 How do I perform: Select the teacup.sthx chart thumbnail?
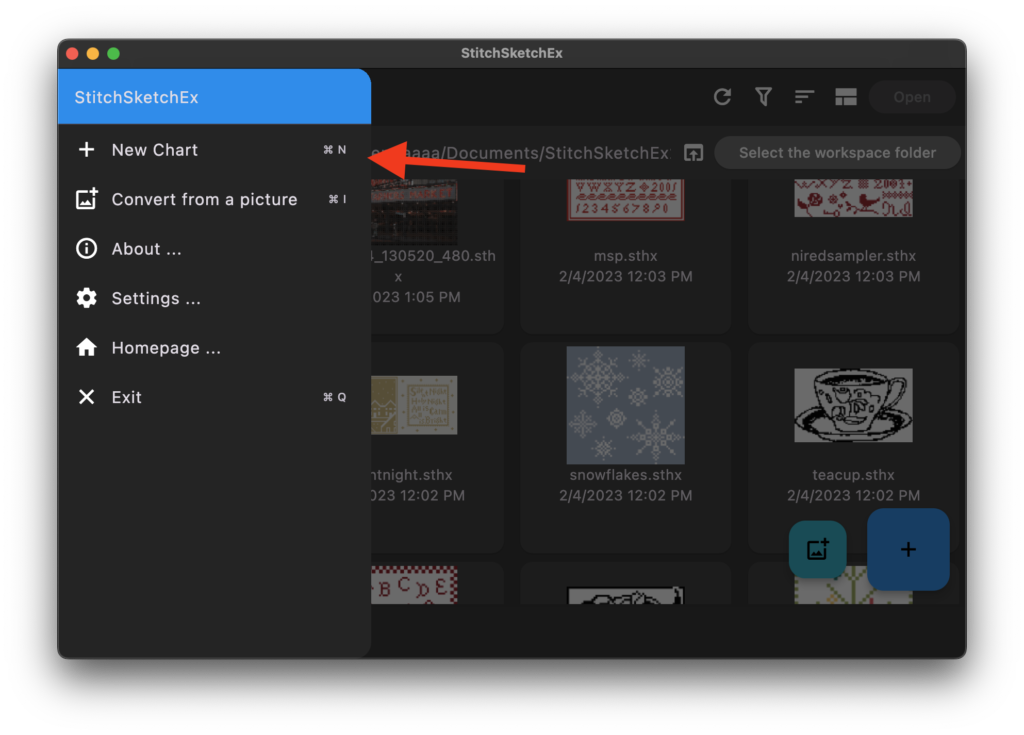tap(853, 405)
